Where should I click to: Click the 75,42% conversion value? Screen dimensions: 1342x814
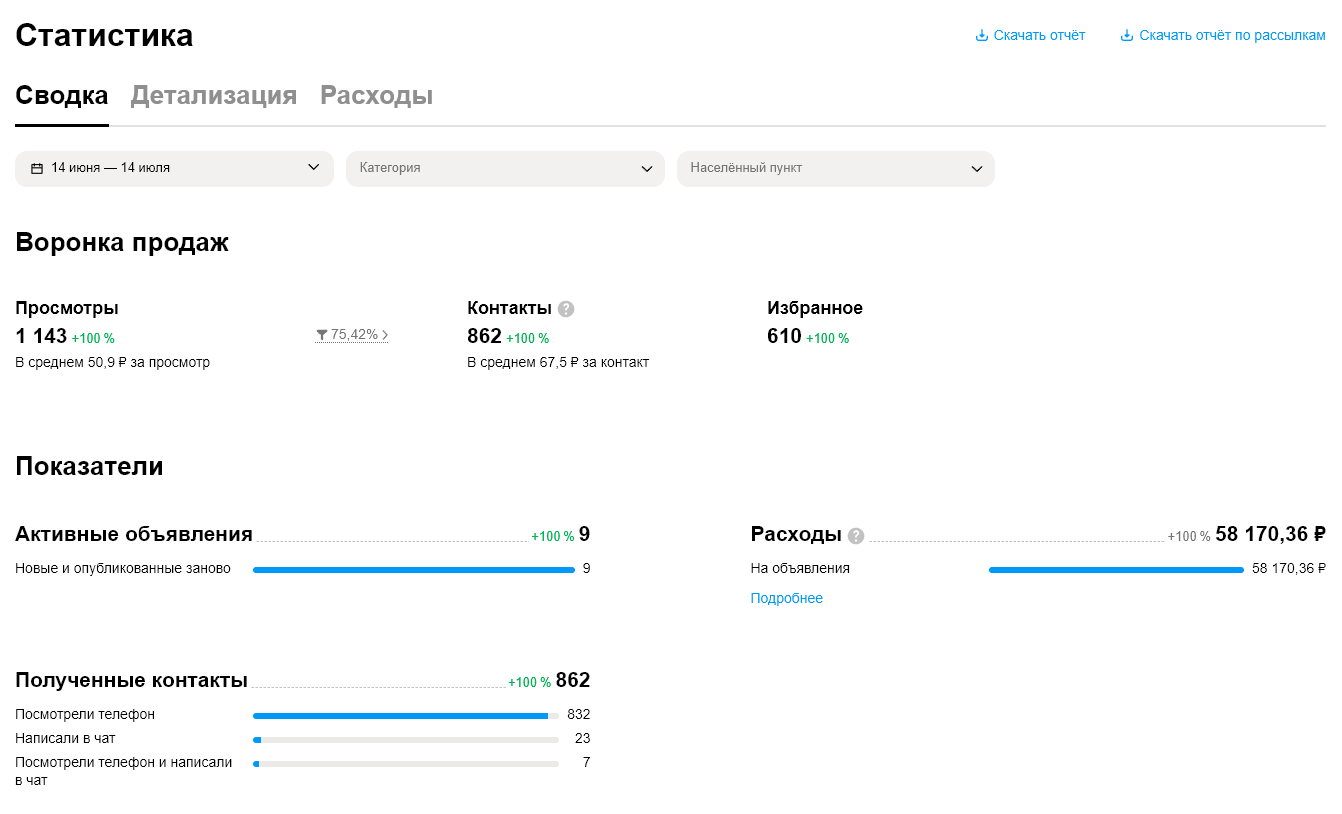coord(354,335)
